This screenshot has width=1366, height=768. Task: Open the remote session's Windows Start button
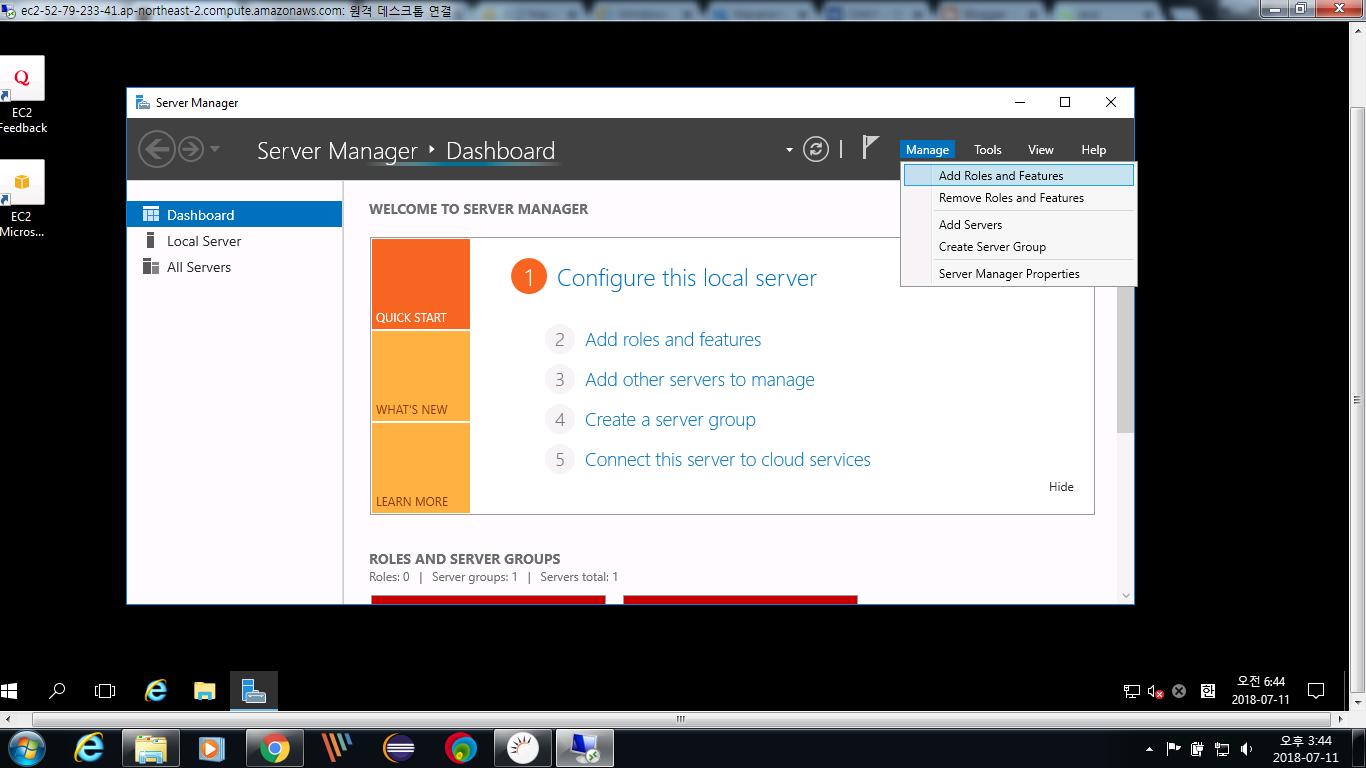point(10,690)
